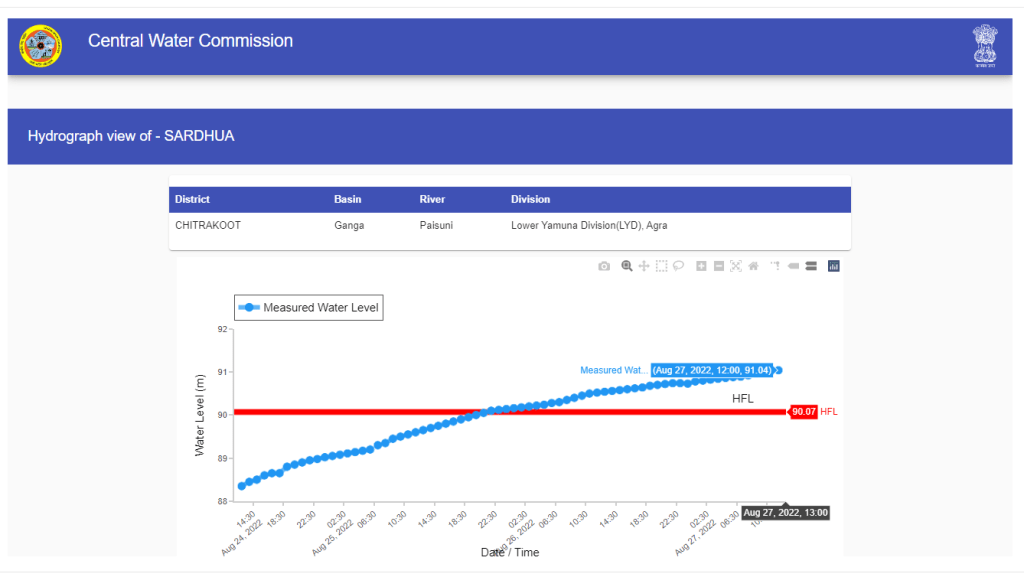The width and height of the screenshot is (1024, 577).
Task: Zoom in using the plus icon
Action: coord(701,266)
